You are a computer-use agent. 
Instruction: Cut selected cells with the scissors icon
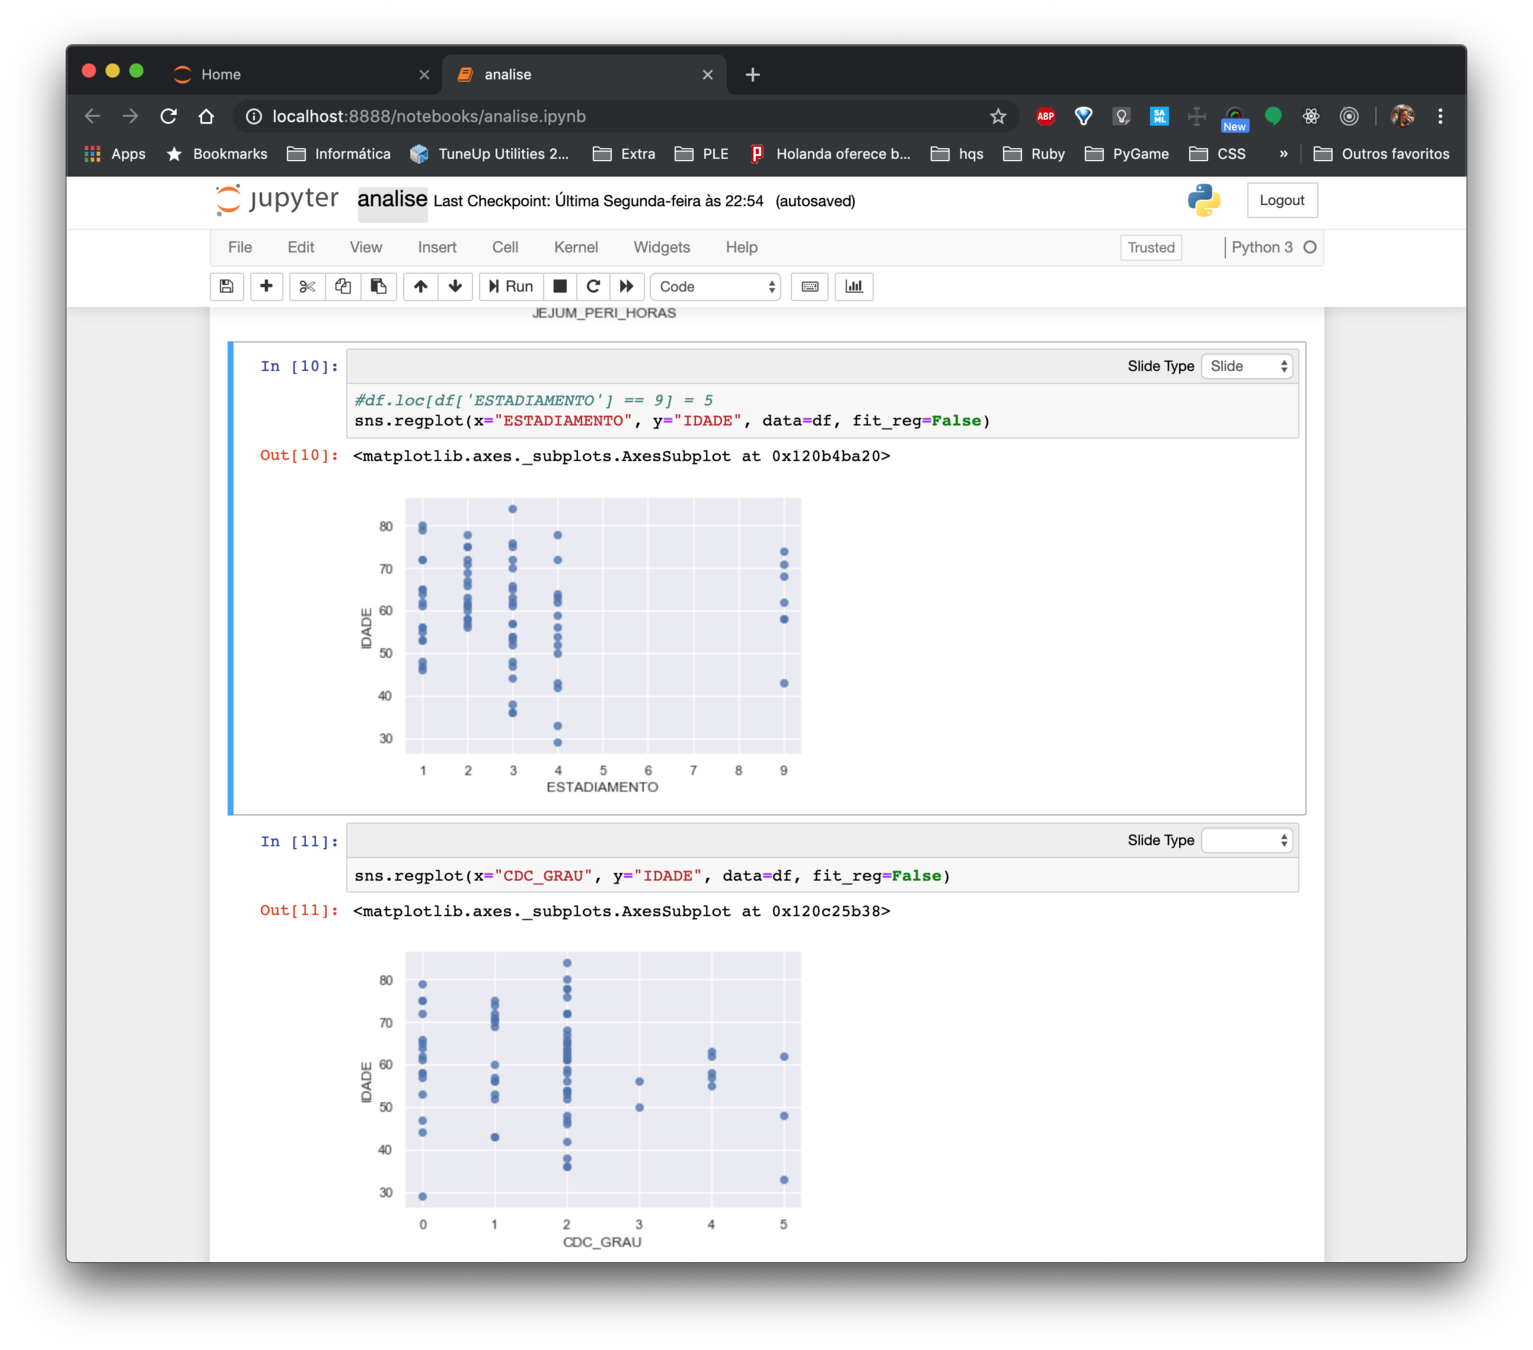click(x=307, y=287)
